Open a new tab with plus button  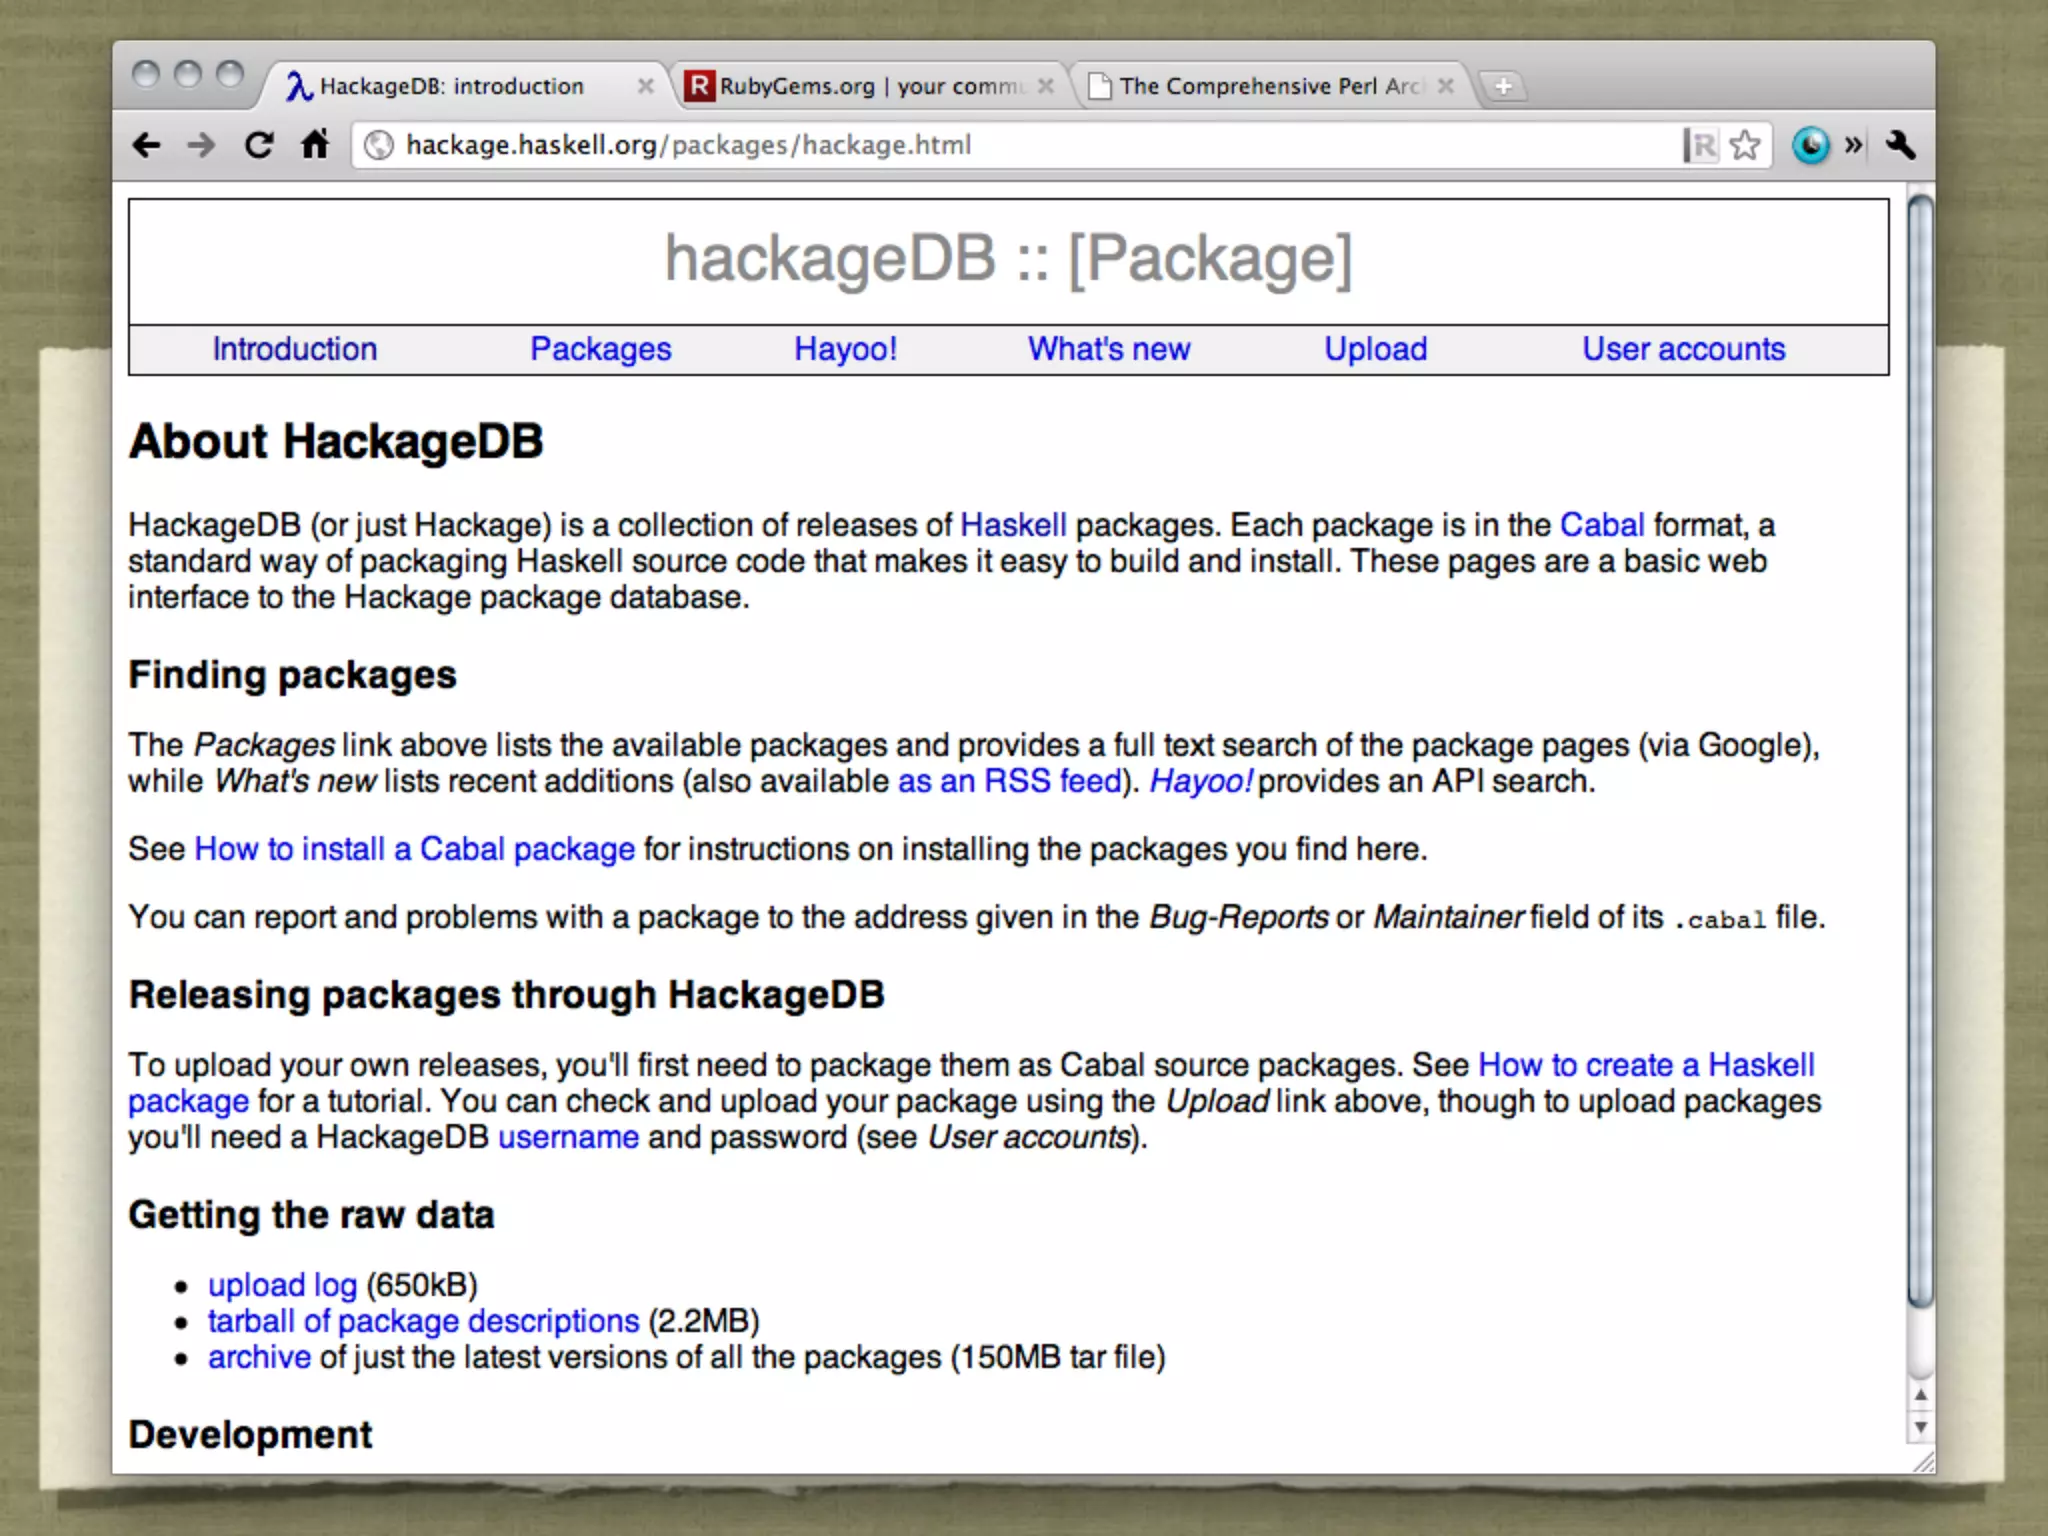point(1502,87)
